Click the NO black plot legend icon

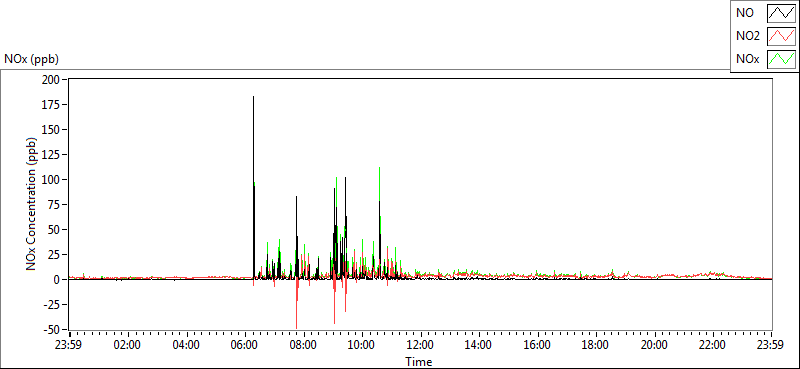pos(782,13)
